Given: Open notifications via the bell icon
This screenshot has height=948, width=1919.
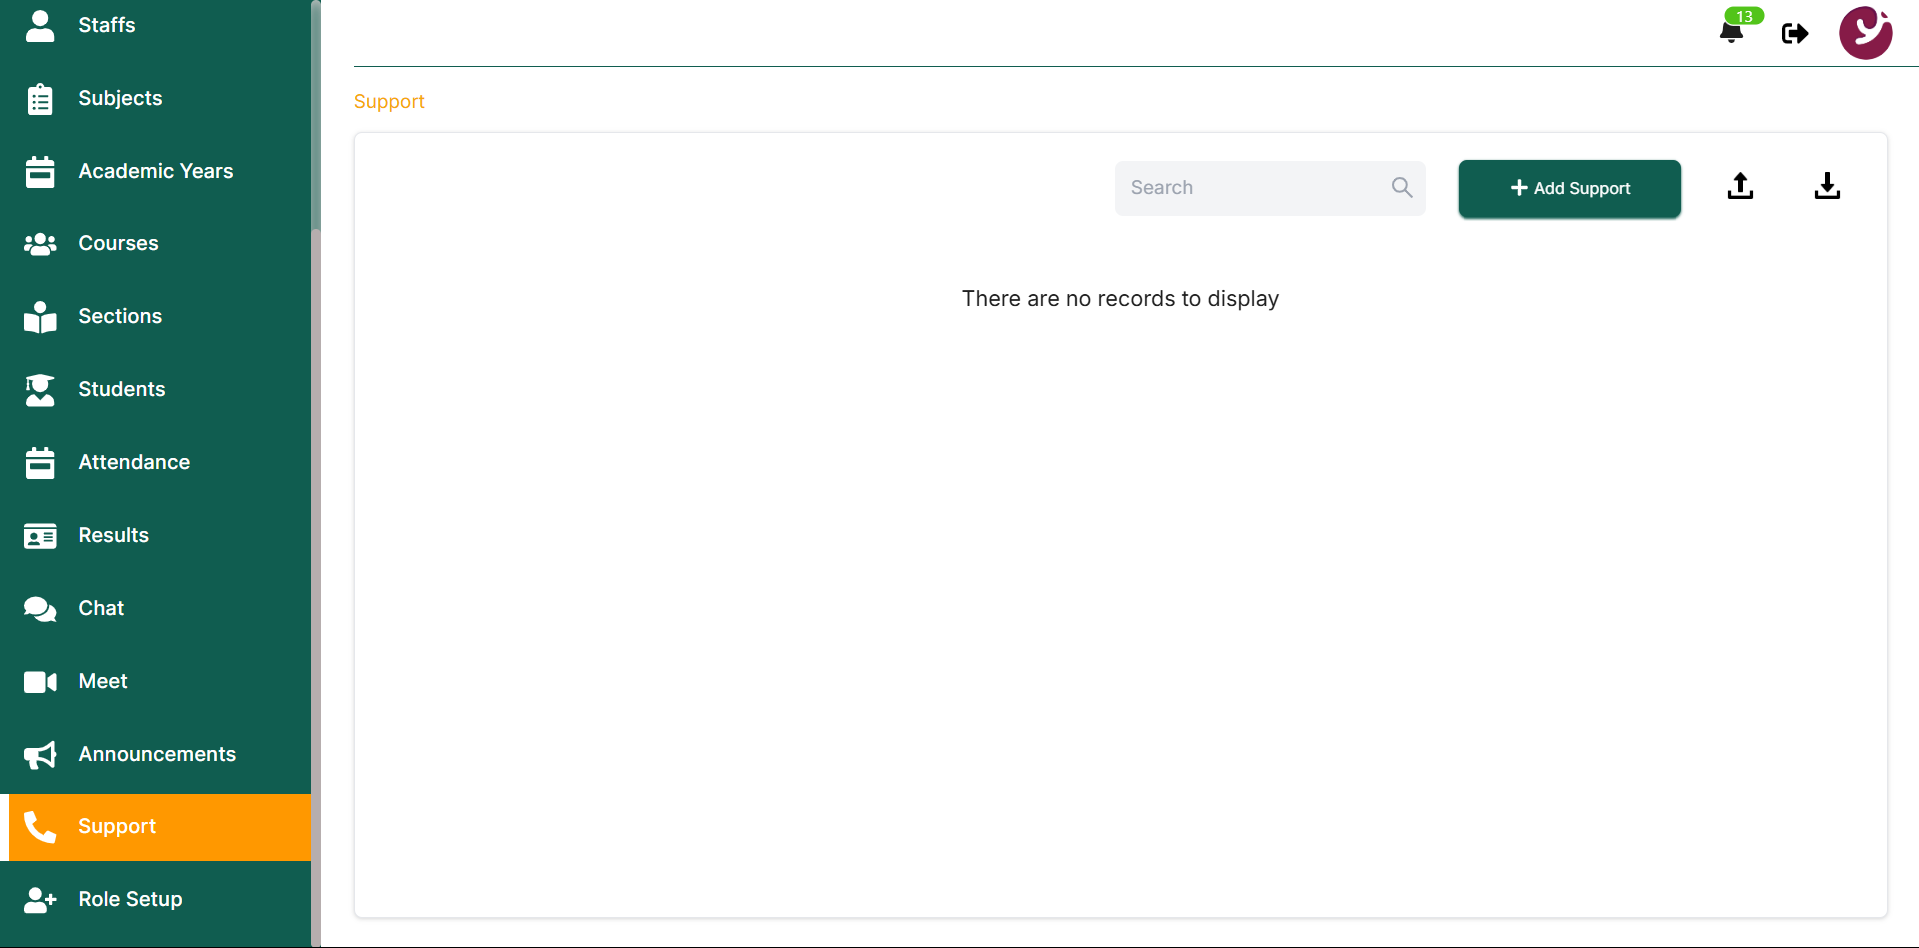Looking at the screenshot, I should pos(1733,32).
